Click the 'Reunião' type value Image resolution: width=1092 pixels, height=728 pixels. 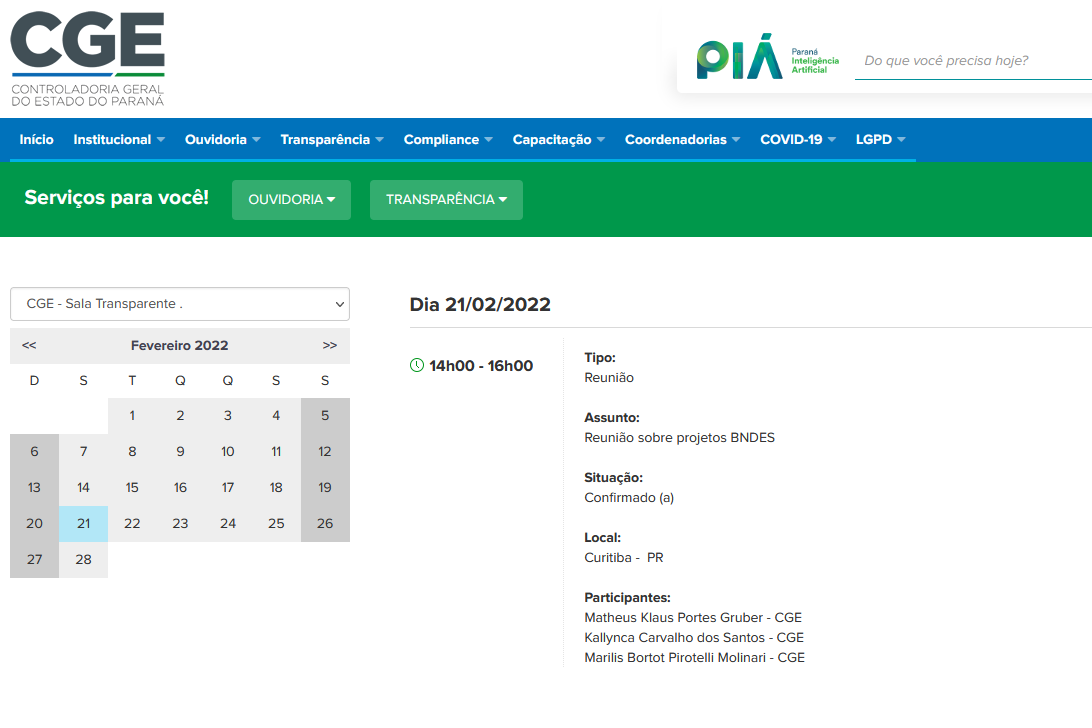pyautogui.click(x=609, y=378)
